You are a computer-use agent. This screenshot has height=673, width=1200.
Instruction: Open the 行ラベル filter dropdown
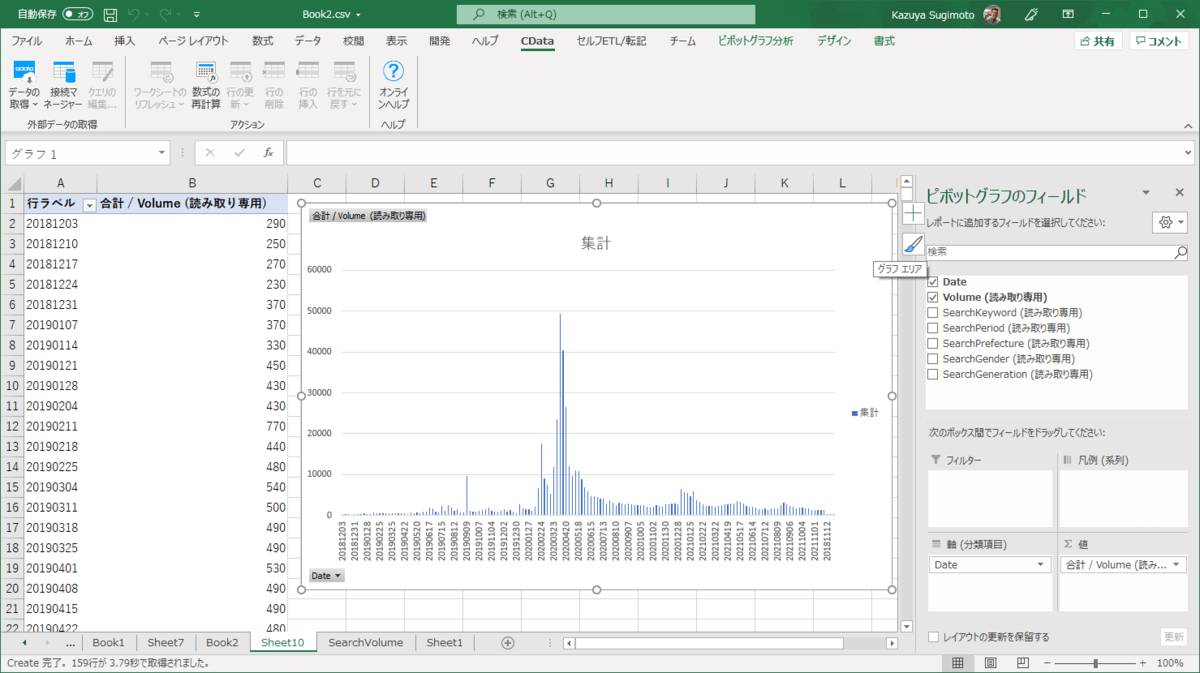click(89, 204)
